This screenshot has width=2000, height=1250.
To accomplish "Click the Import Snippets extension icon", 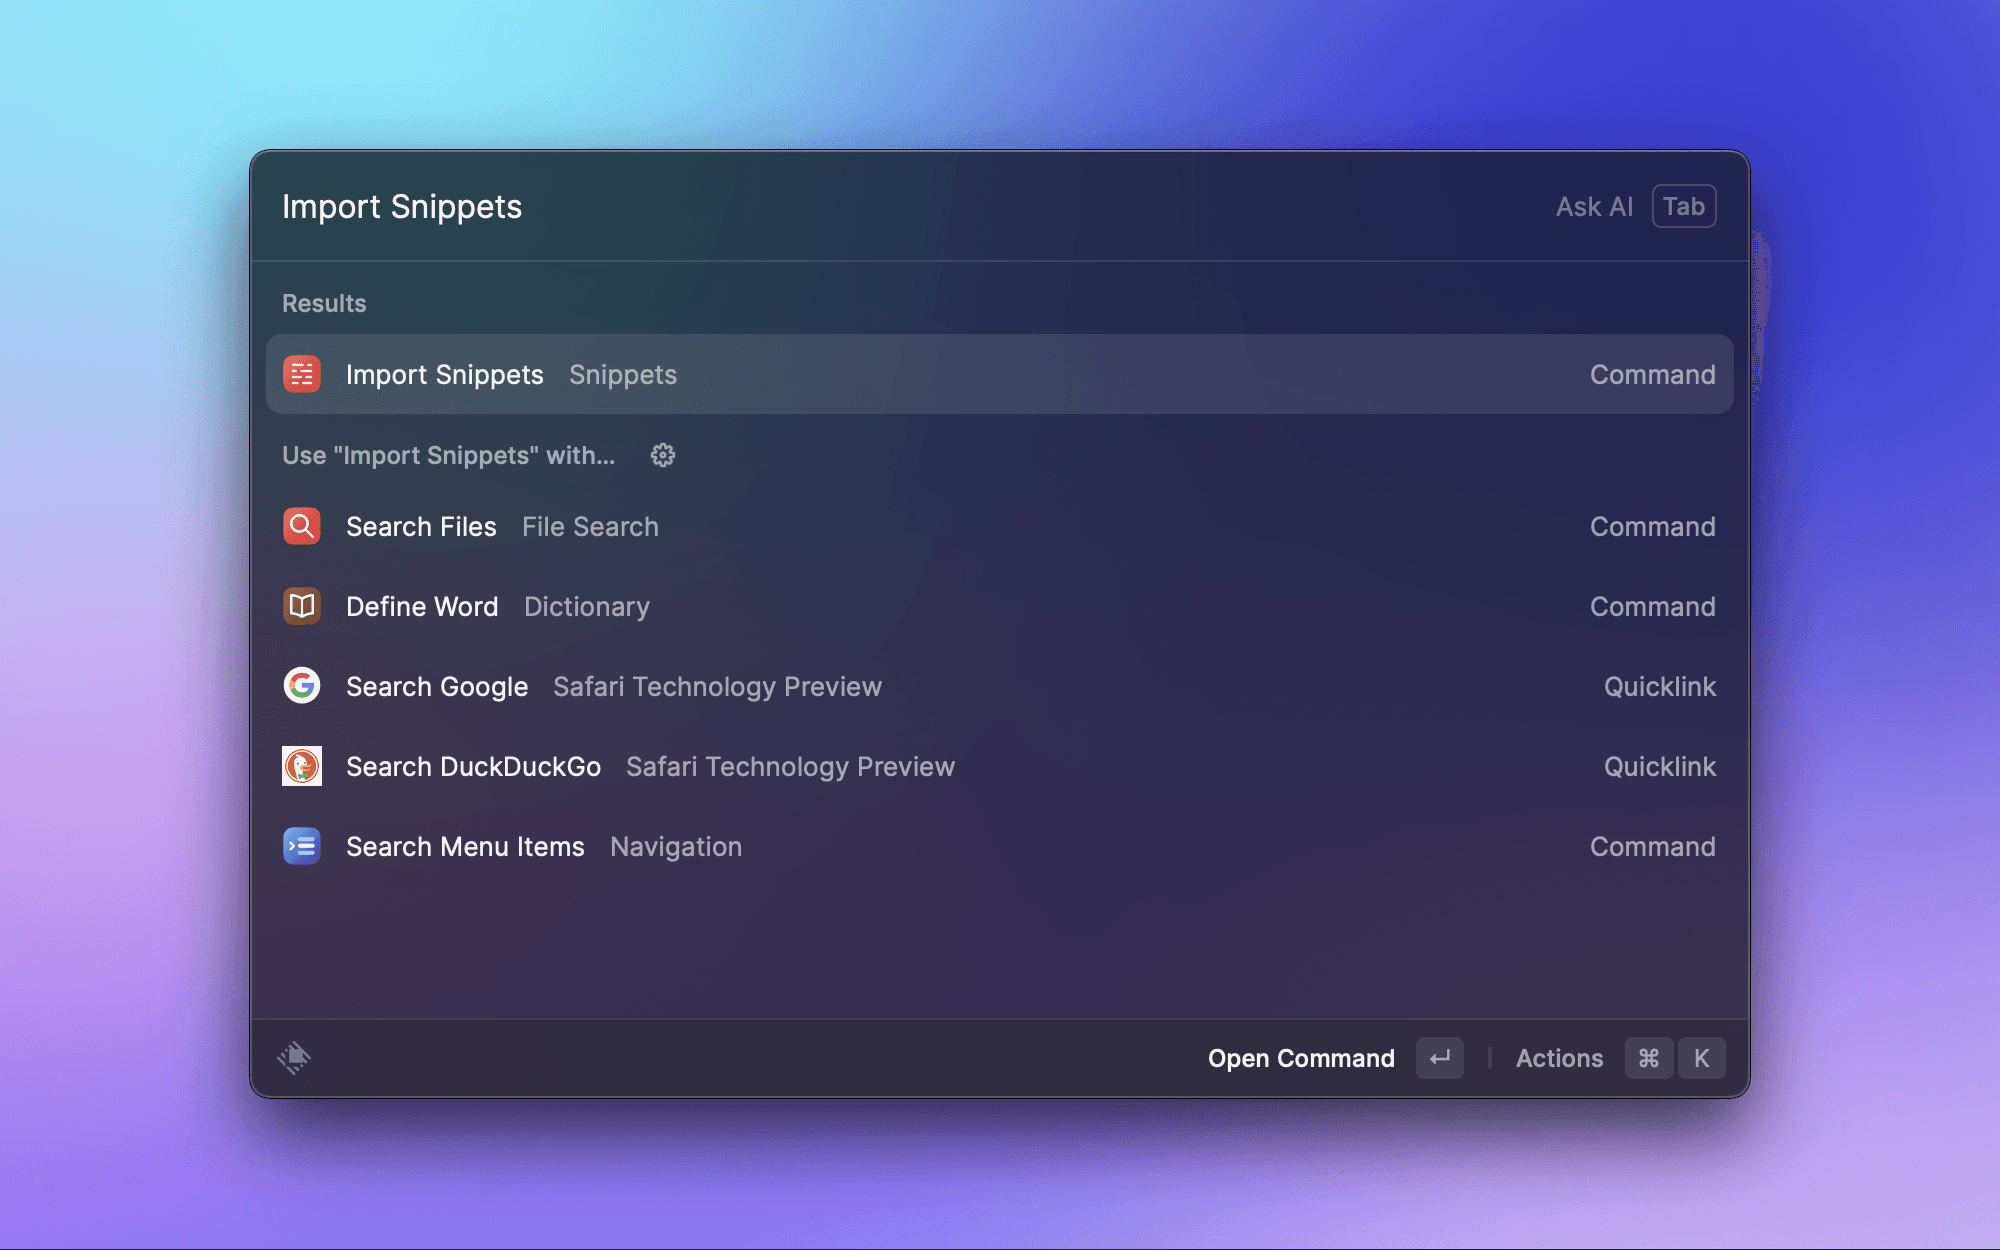I will (301, 374).
